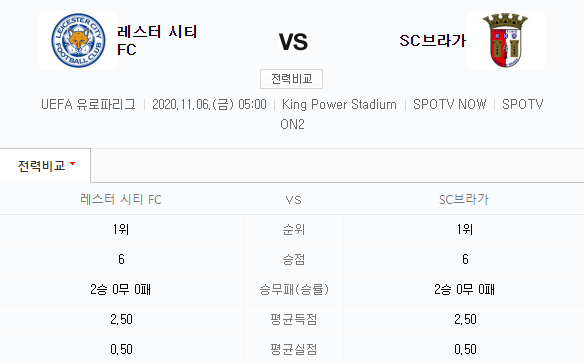Click the 순위 row label
The height and width of the screenshot is (363, 584).
[x=293, y=229]
